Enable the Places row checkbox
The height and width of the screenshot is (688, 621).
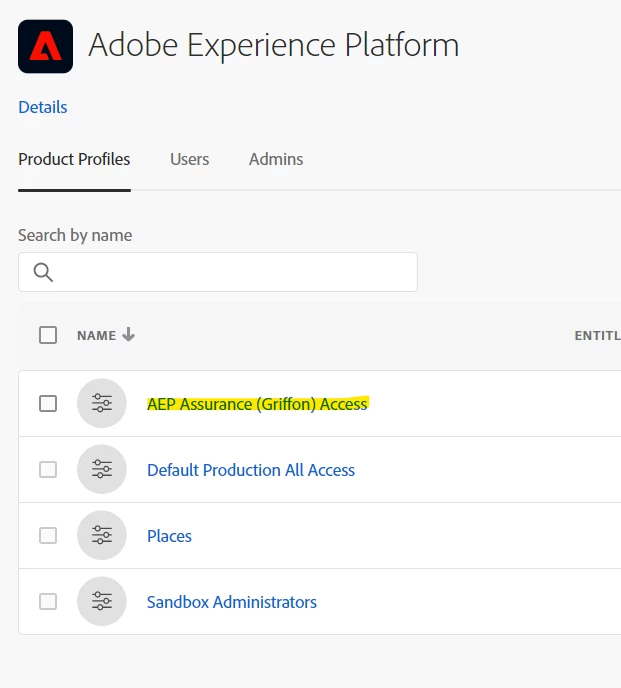click(48, 536)
